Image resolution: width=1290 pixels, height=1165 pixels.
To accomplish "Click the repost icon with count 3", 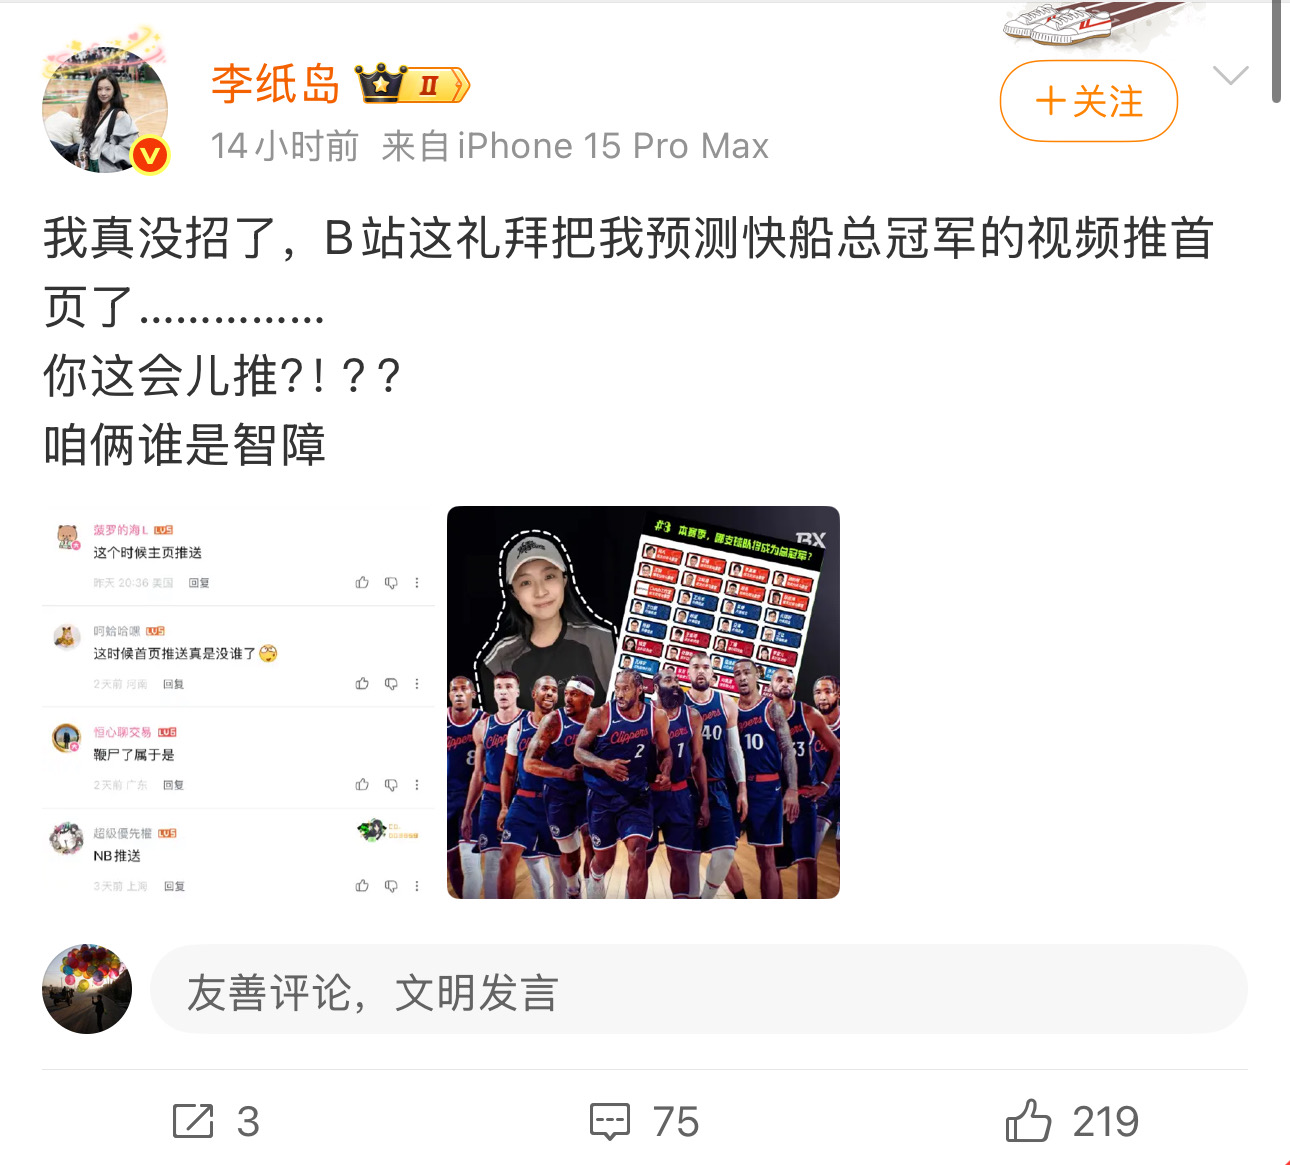I will tap(193, 1121).
